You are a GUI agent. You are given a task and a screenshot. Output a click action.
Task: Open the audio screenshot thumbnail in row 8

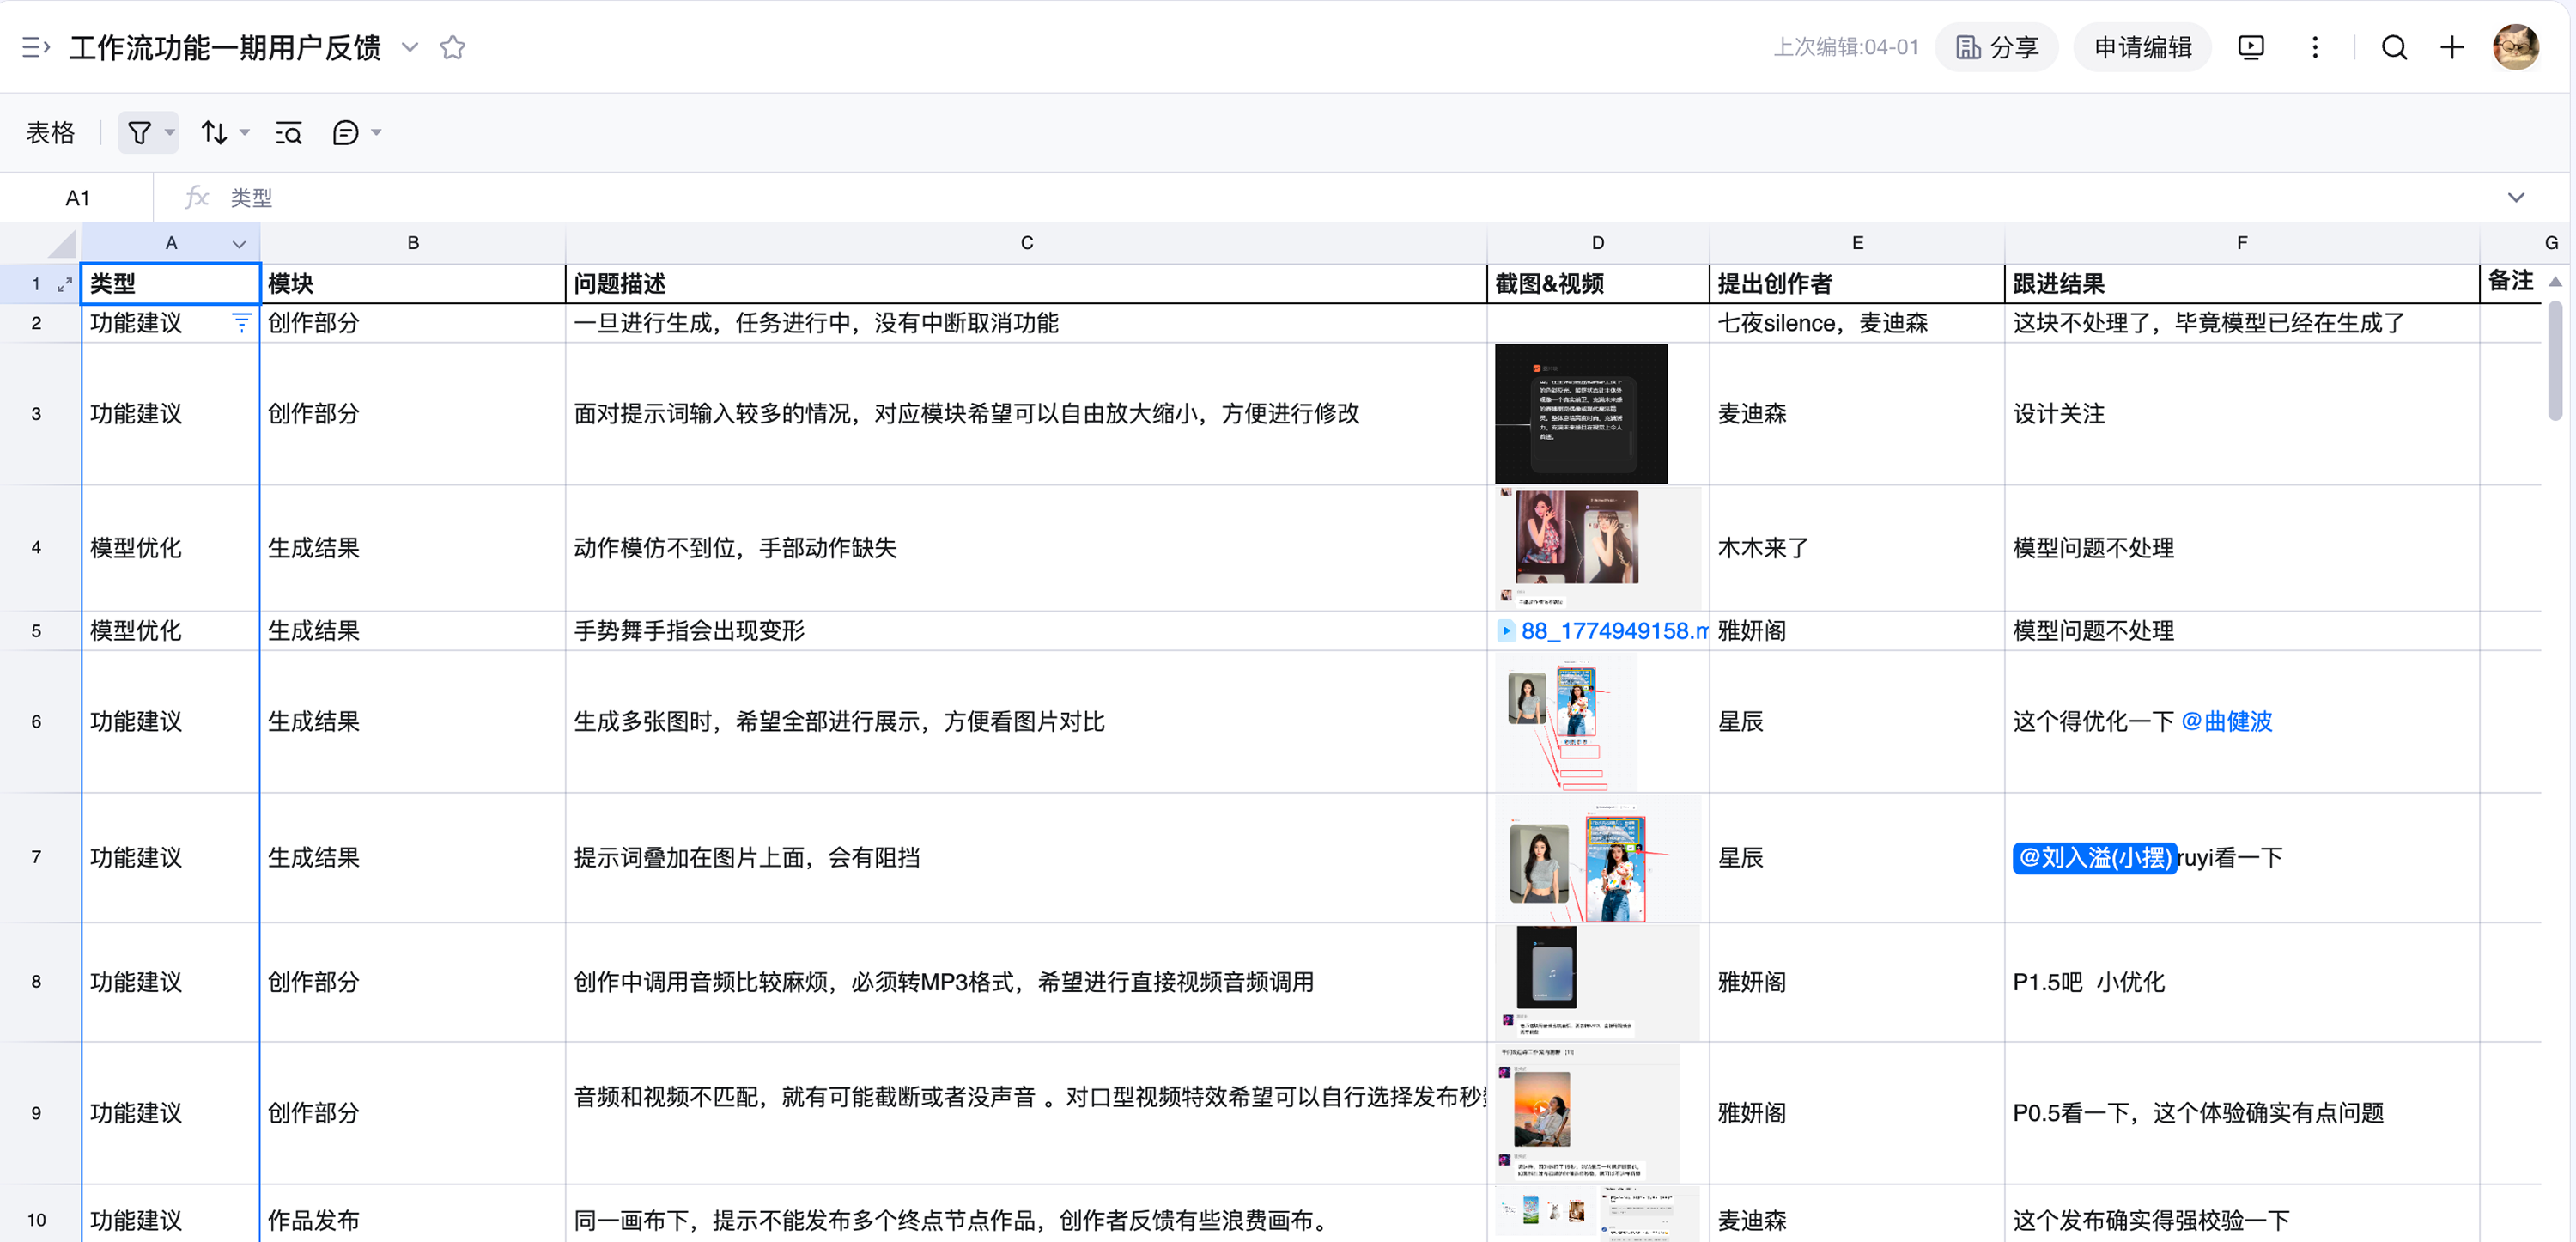[x=1597, y=982]
